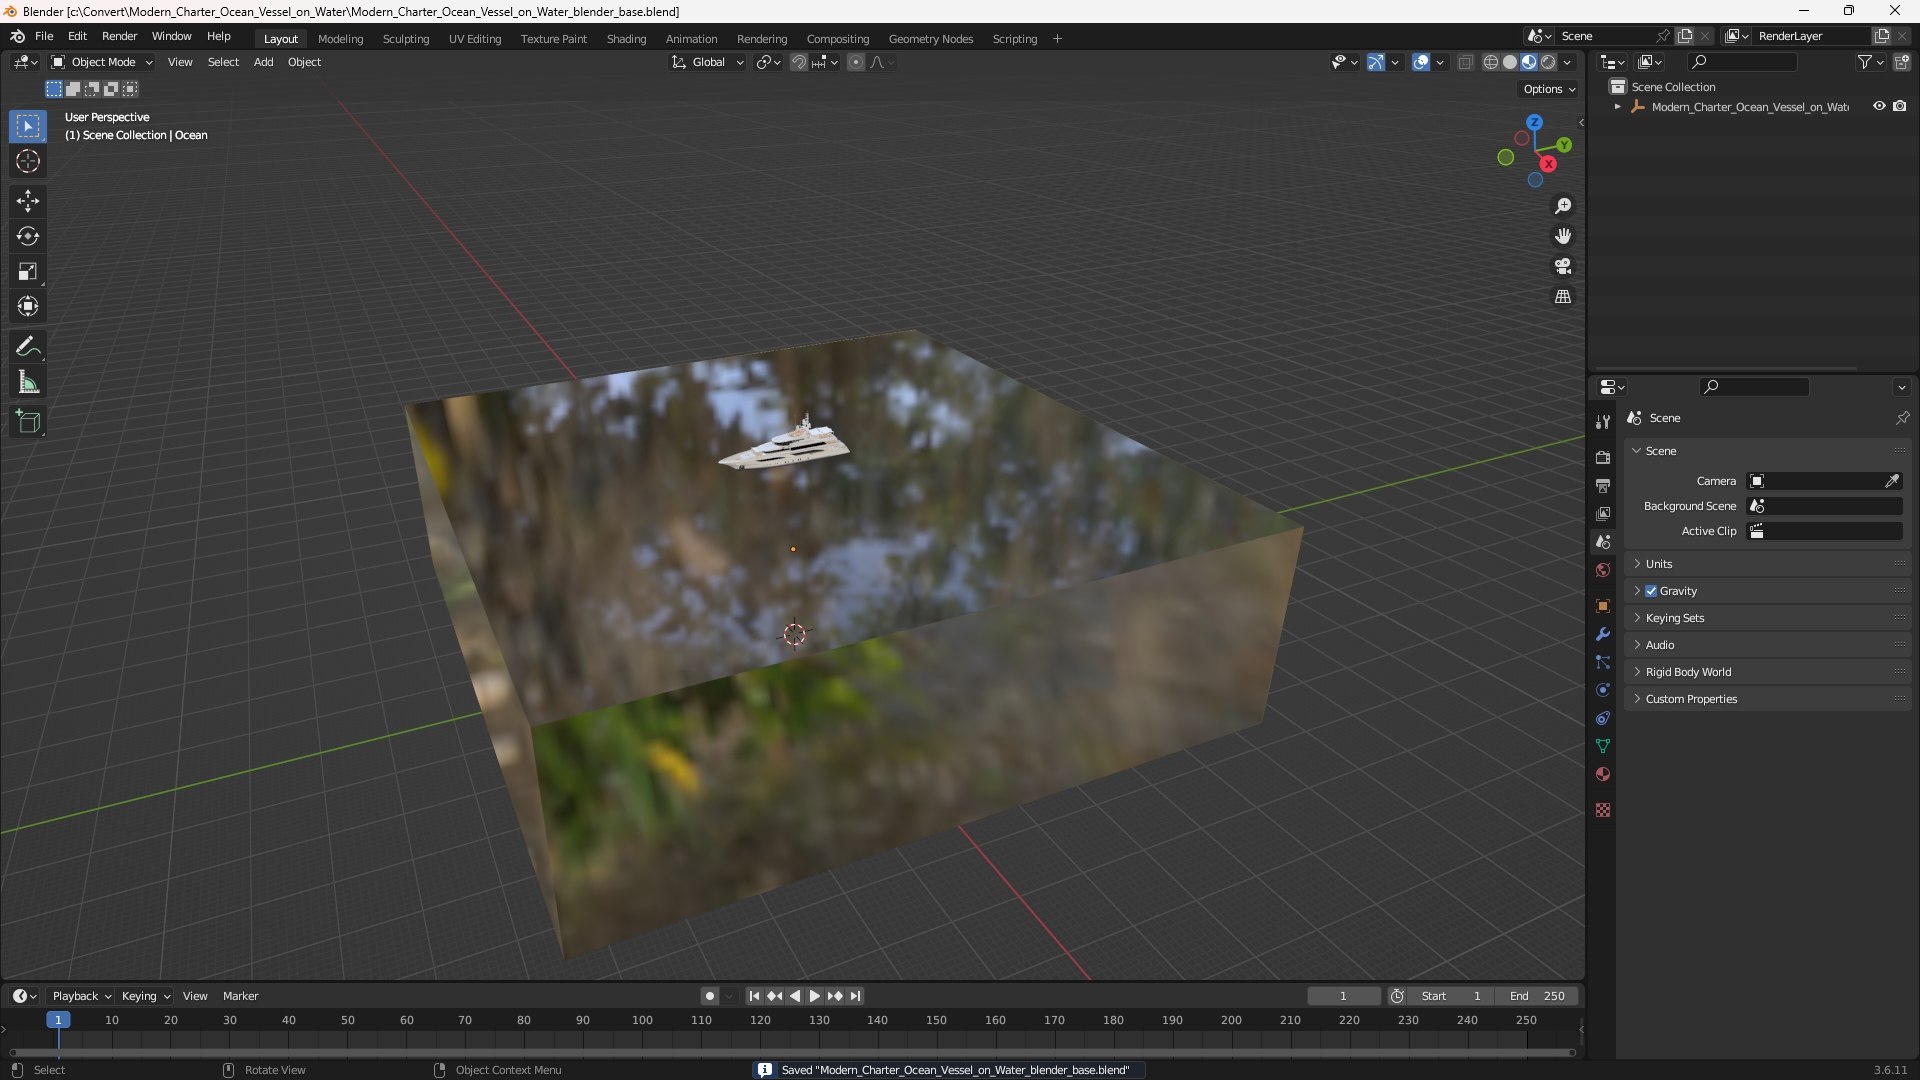Click the End frame field

pos(1537,996)
